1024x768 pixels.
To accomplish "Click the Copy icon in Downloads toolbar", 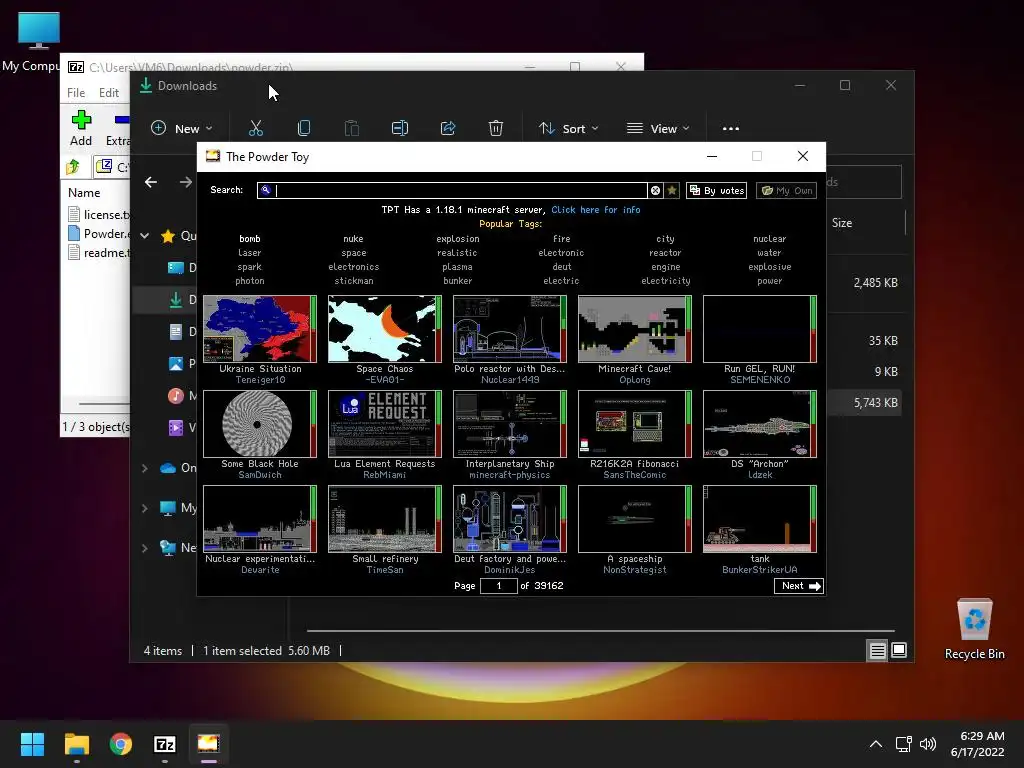I will [304, 129].
